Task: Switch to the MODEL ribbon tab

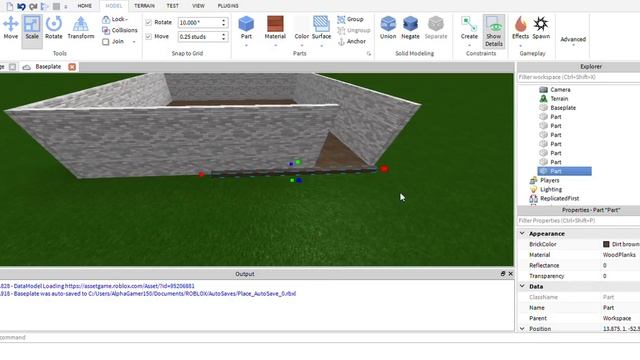Action: (x=113, y=6)
